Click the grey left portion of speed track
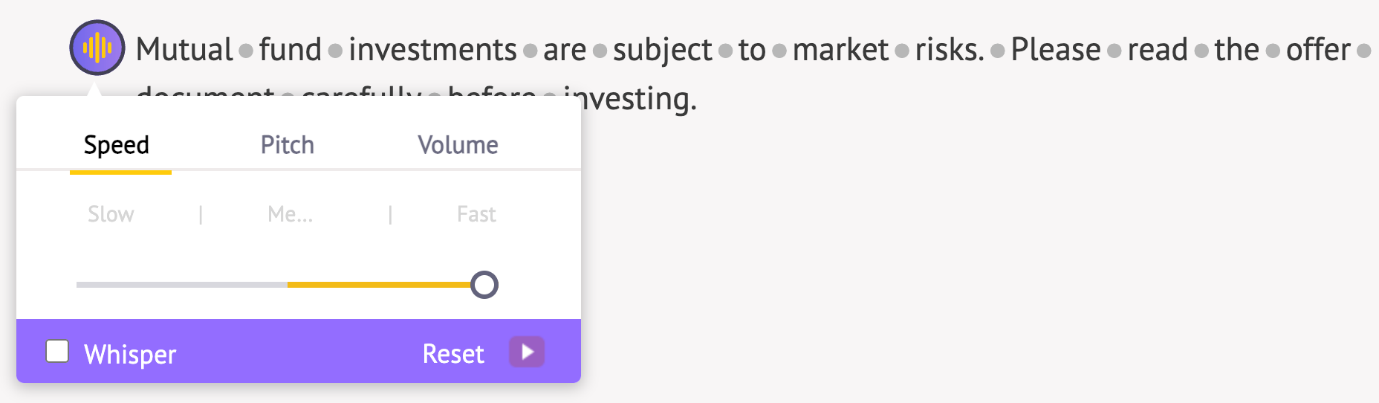 click(x=180, y=285)
